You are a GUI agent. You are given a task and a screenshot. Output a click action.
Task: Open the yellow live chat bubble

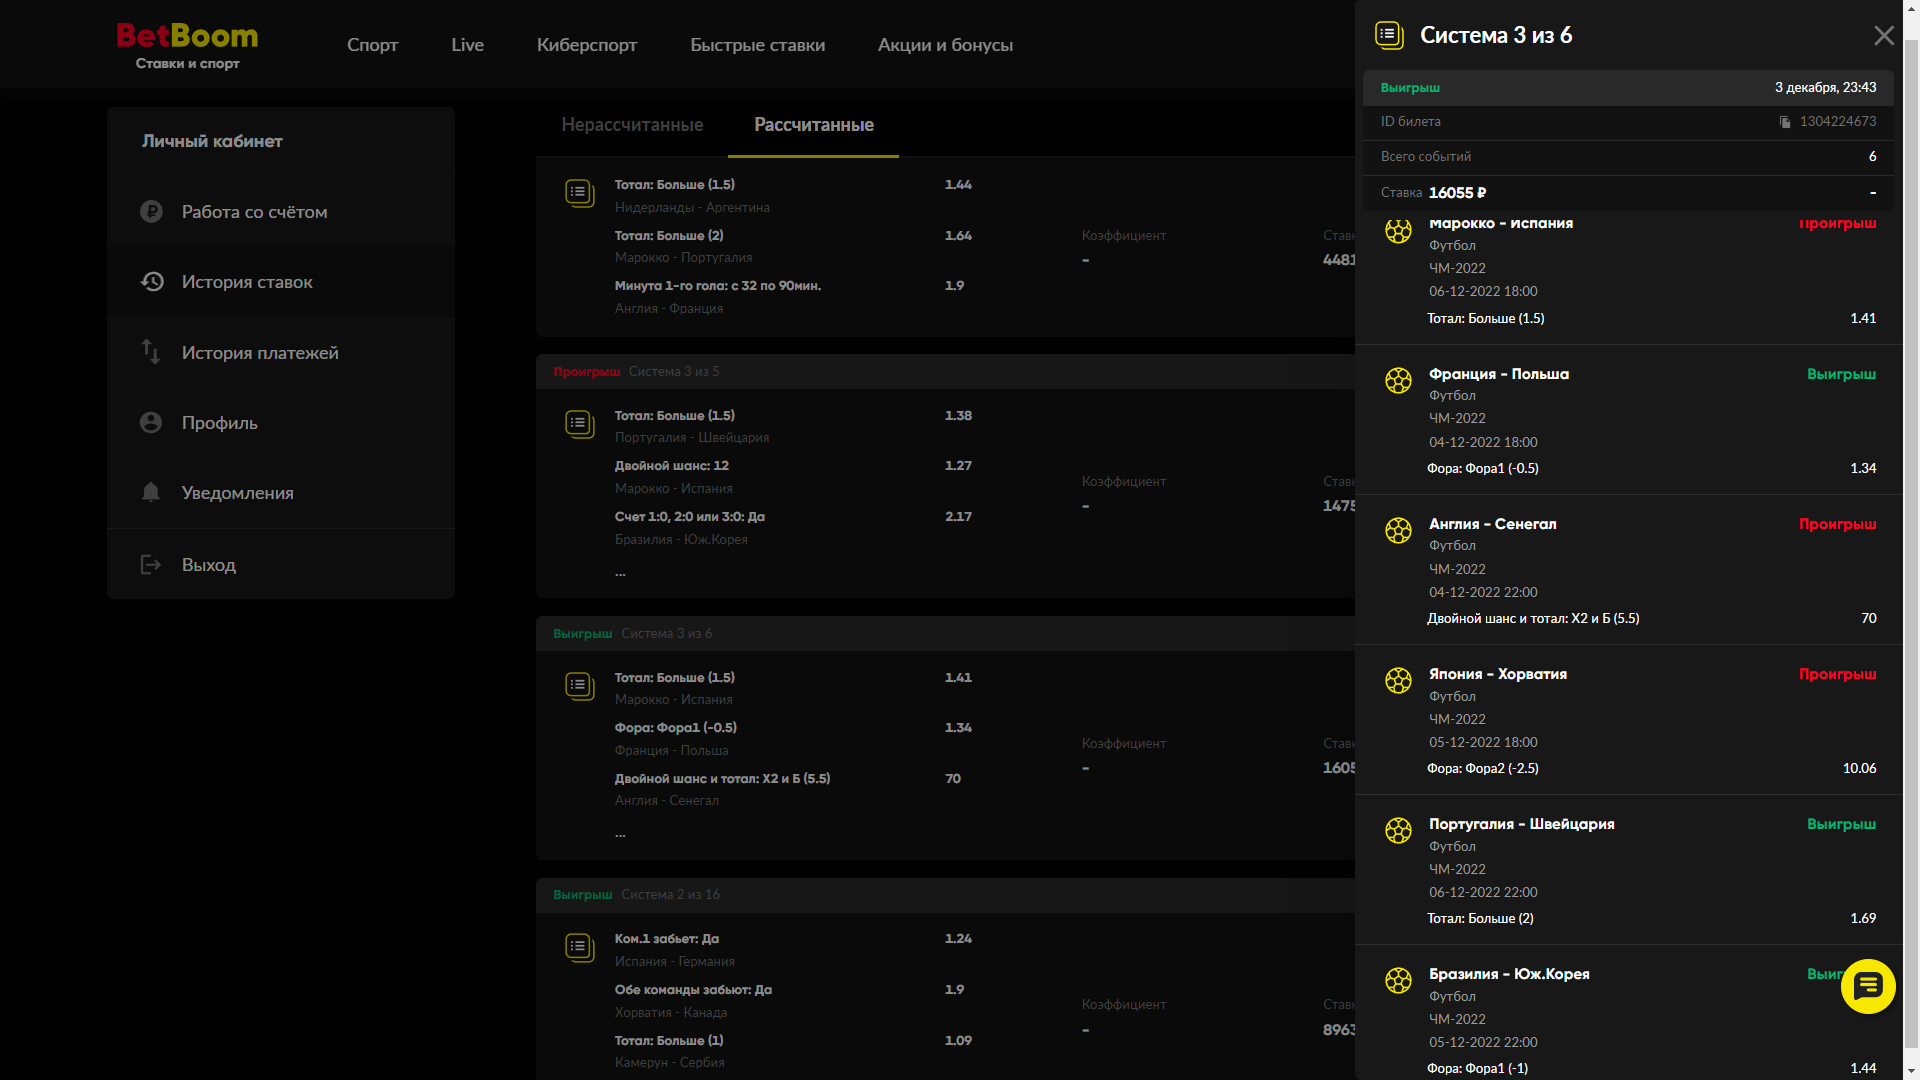click(x=1867, y=987)
